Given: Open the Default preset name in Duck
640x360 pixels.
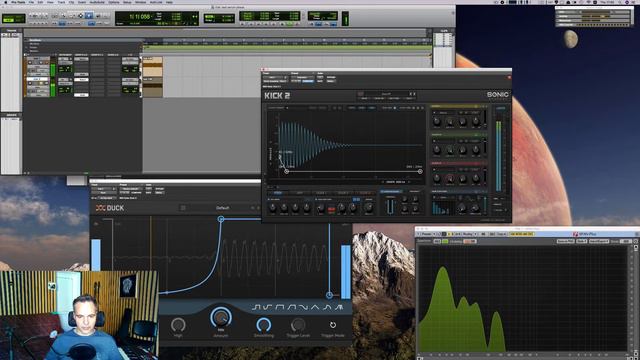Looking at the screenshot, I should pyautogui.click(x=222, y=208).
